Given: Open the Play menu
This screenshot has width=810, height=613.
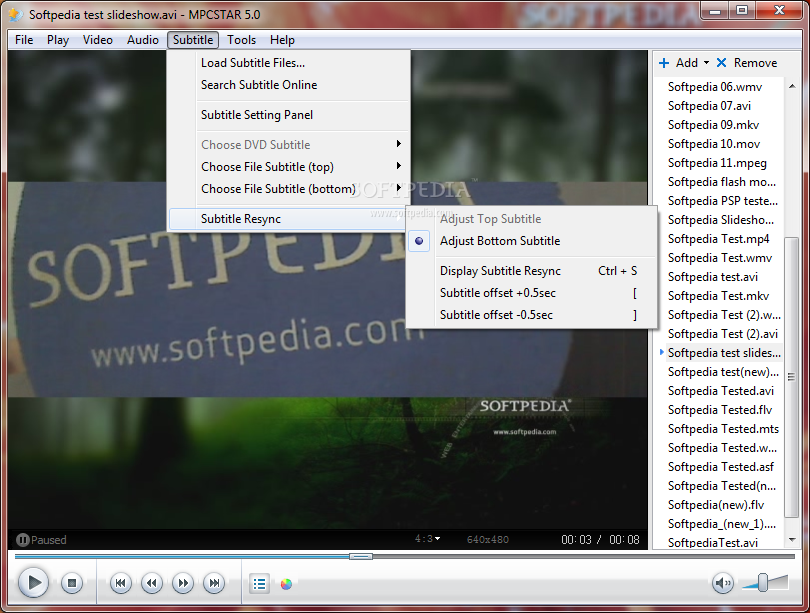Looking at the screenshot, I should coord(58,40).
